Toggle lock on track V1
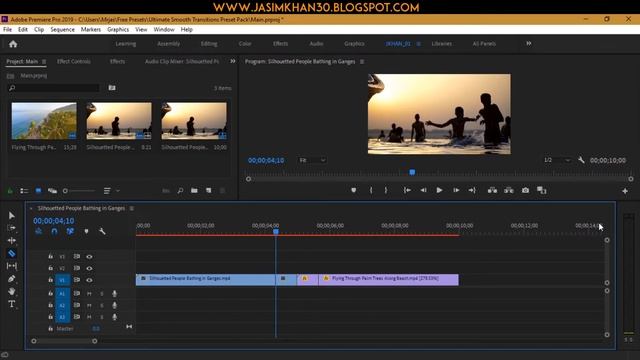This screenshot has width=640, height=360. click(50, 280)
